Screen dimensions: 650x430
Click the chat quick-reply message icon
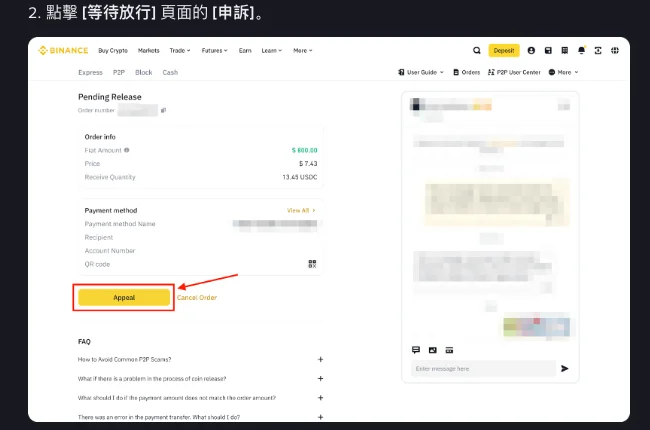coord(416,350)
